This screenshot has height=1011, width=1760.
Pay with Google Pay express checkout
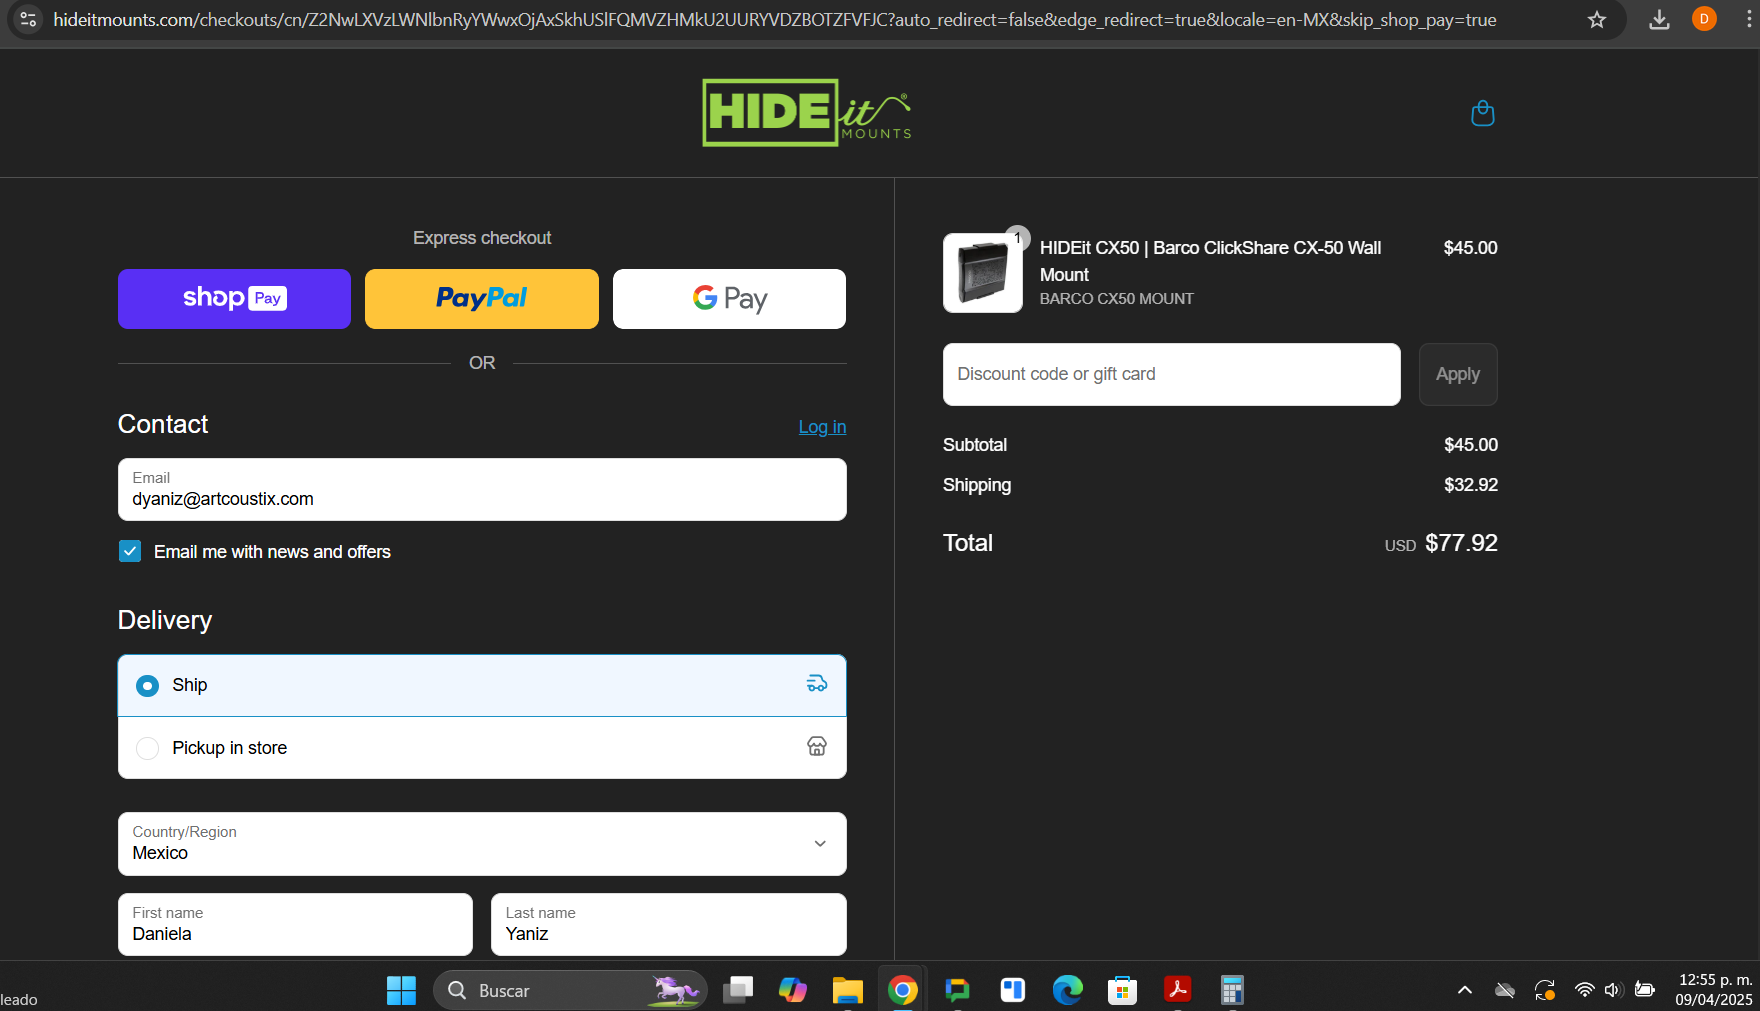point(729,298)
